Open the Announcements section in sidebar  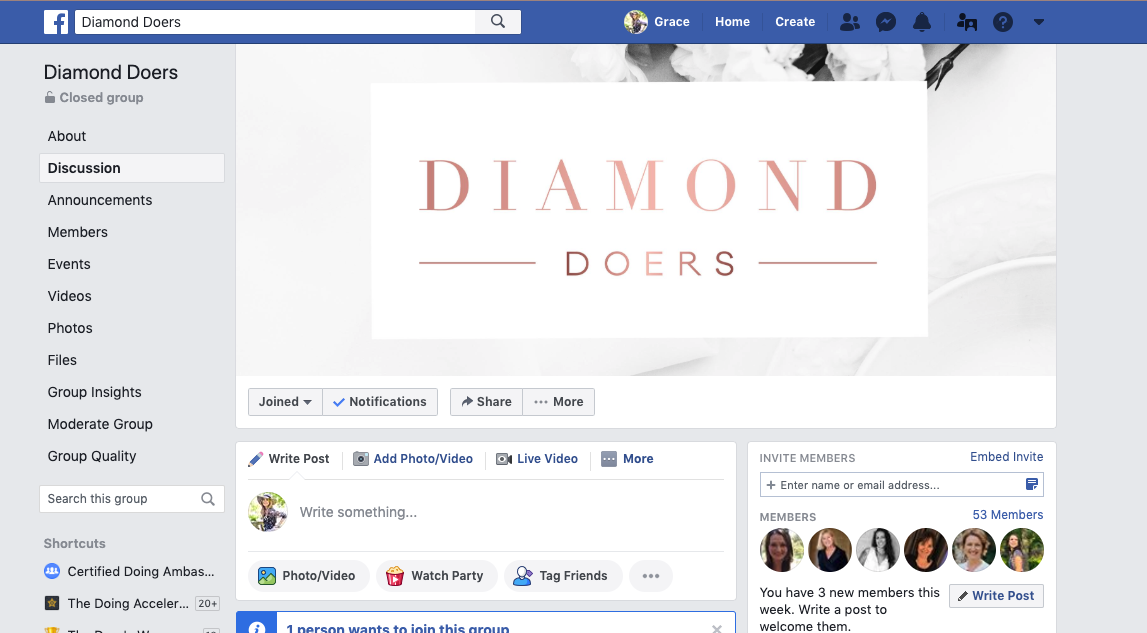(99, 201)
